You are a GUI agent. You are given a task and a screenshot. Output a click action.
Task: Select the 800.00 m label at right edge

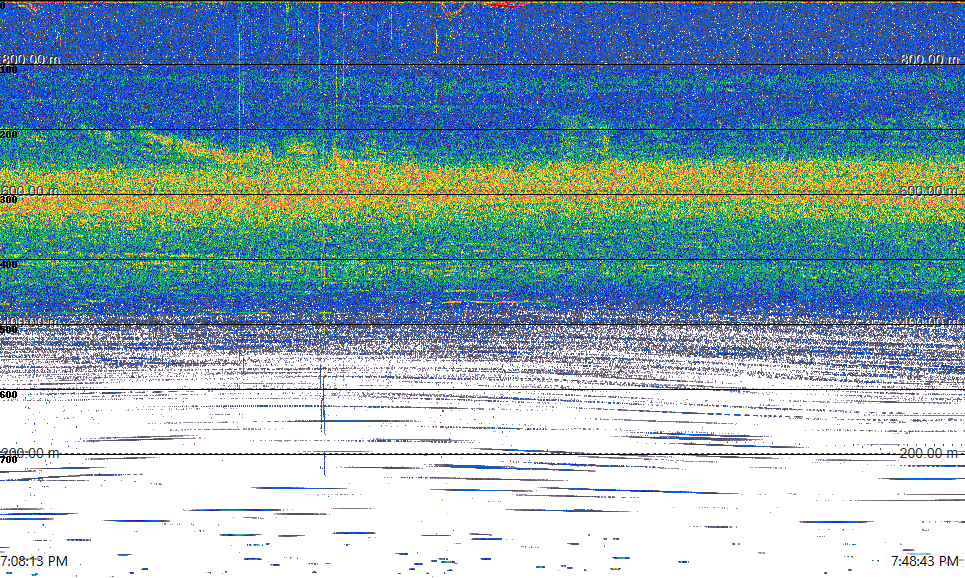[930, 59]
